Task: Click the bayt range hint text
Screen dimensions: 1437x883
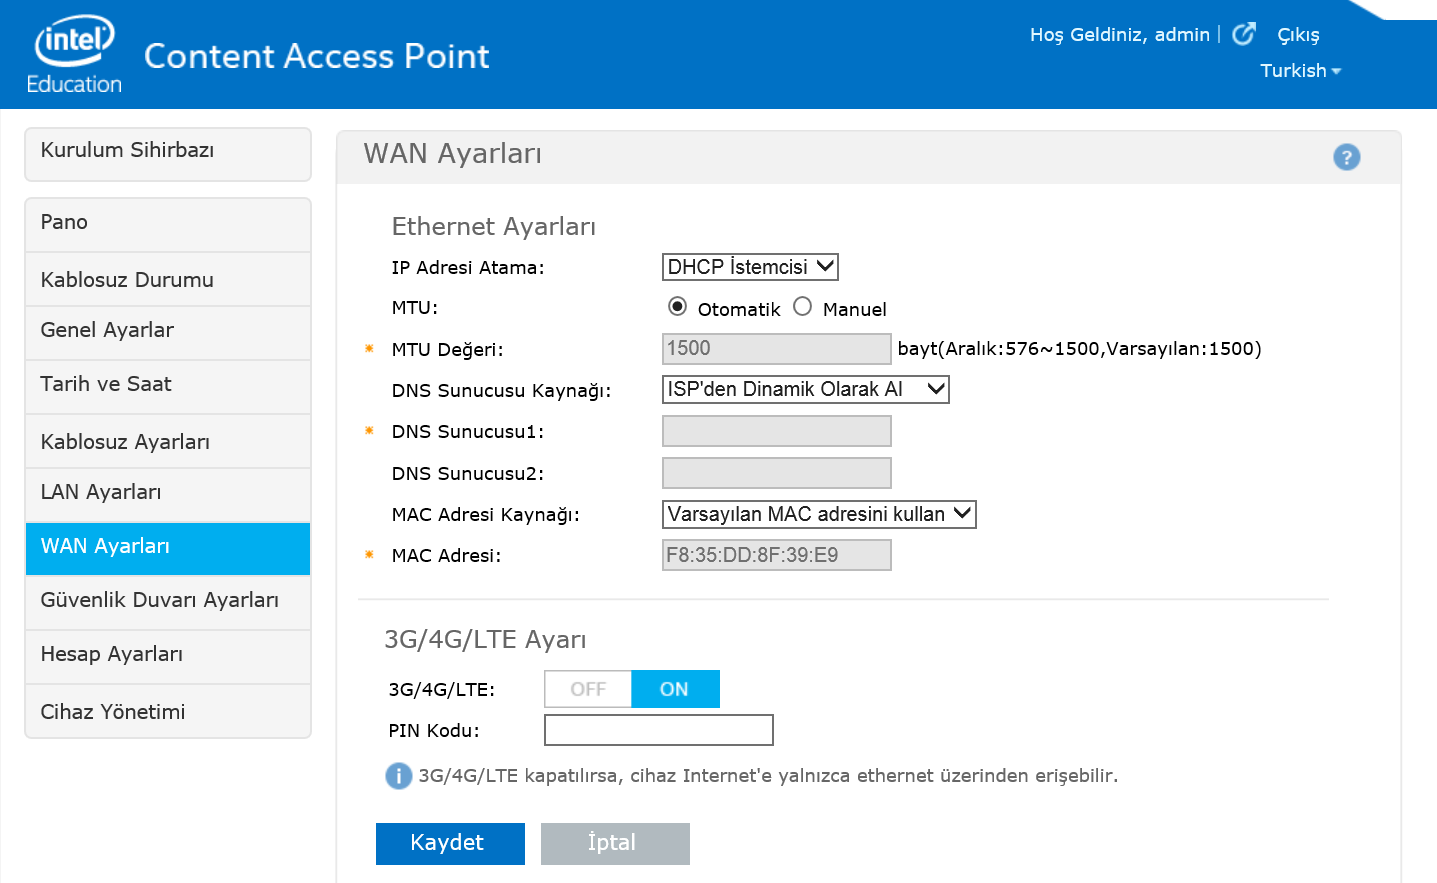Action: pos(1080,349)
